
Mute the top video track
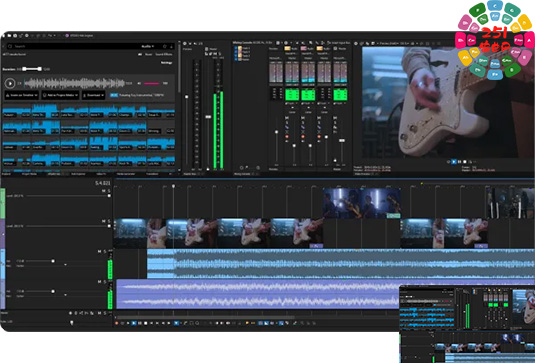pos(104,191)
